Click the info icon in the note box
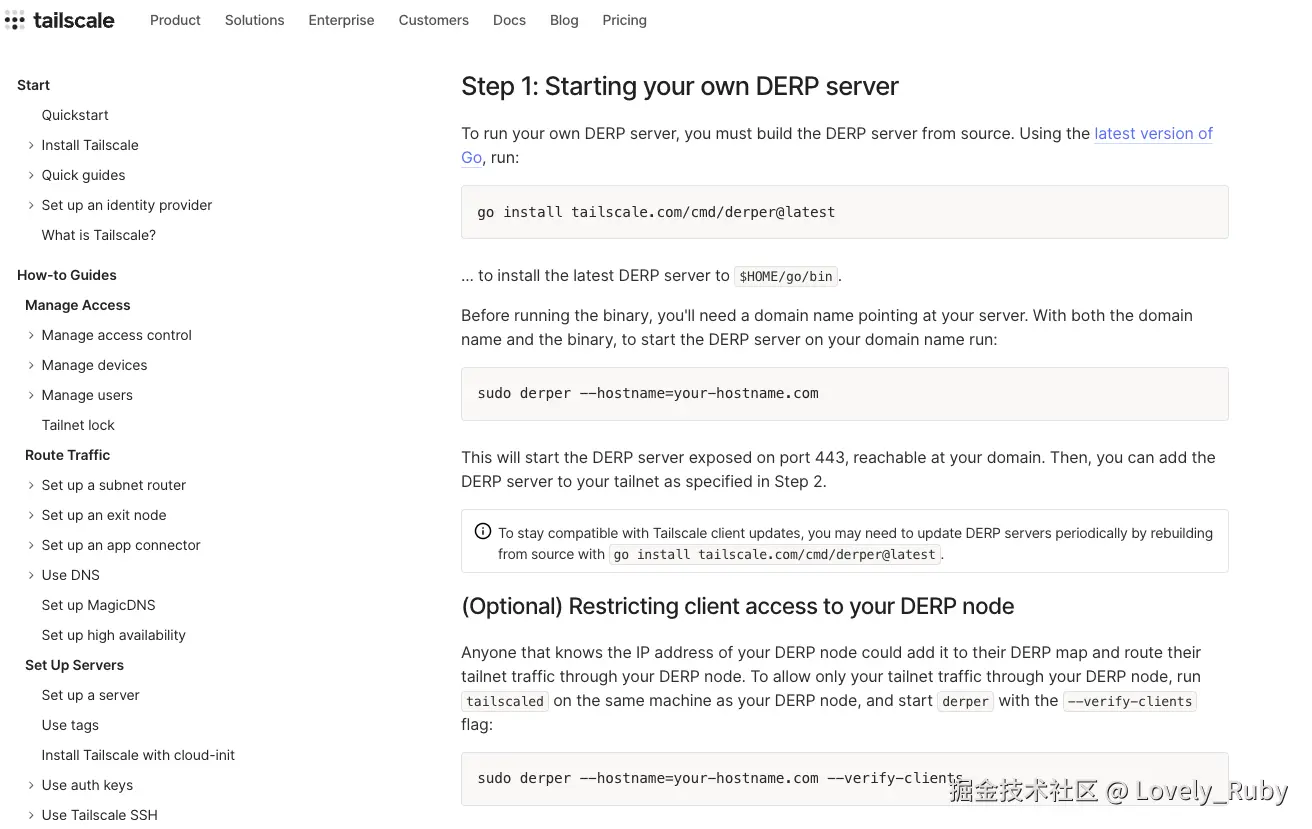1312x829 pixels. pos(483,531)
